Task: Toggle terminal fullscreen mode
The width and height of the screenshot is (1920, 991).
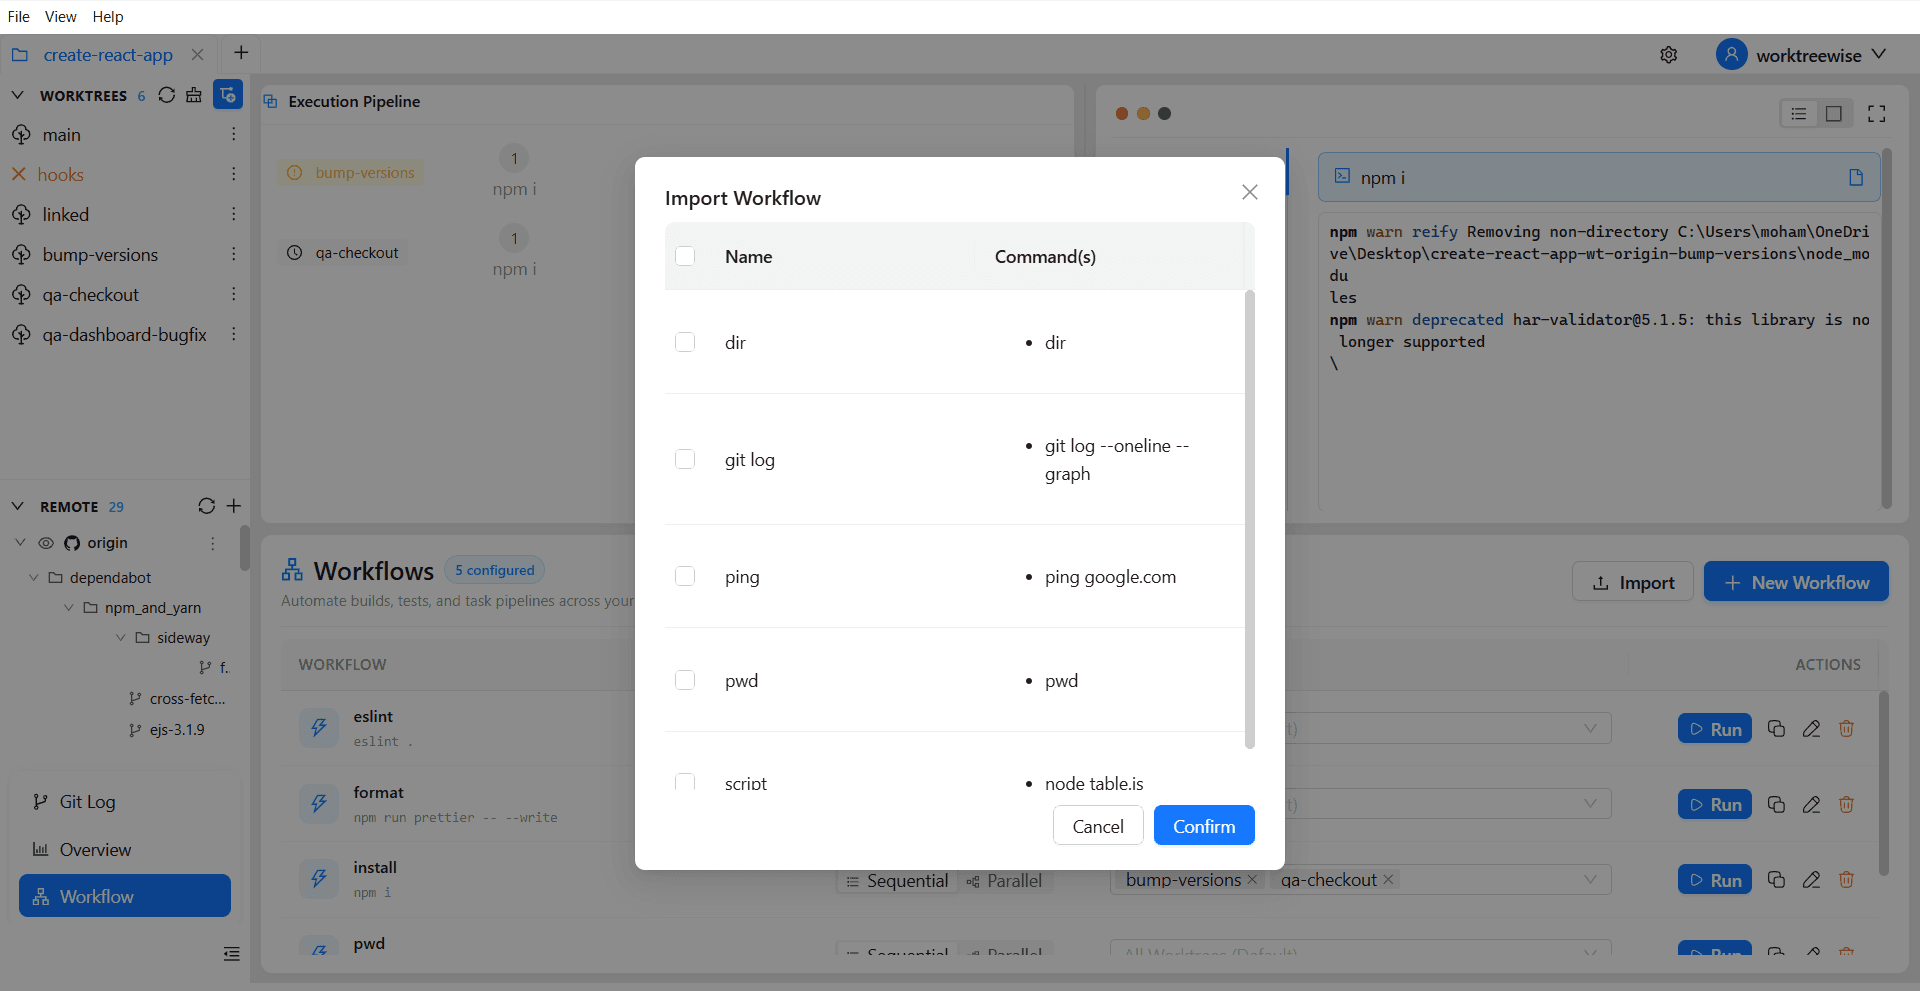Action: pos(1877,114)
